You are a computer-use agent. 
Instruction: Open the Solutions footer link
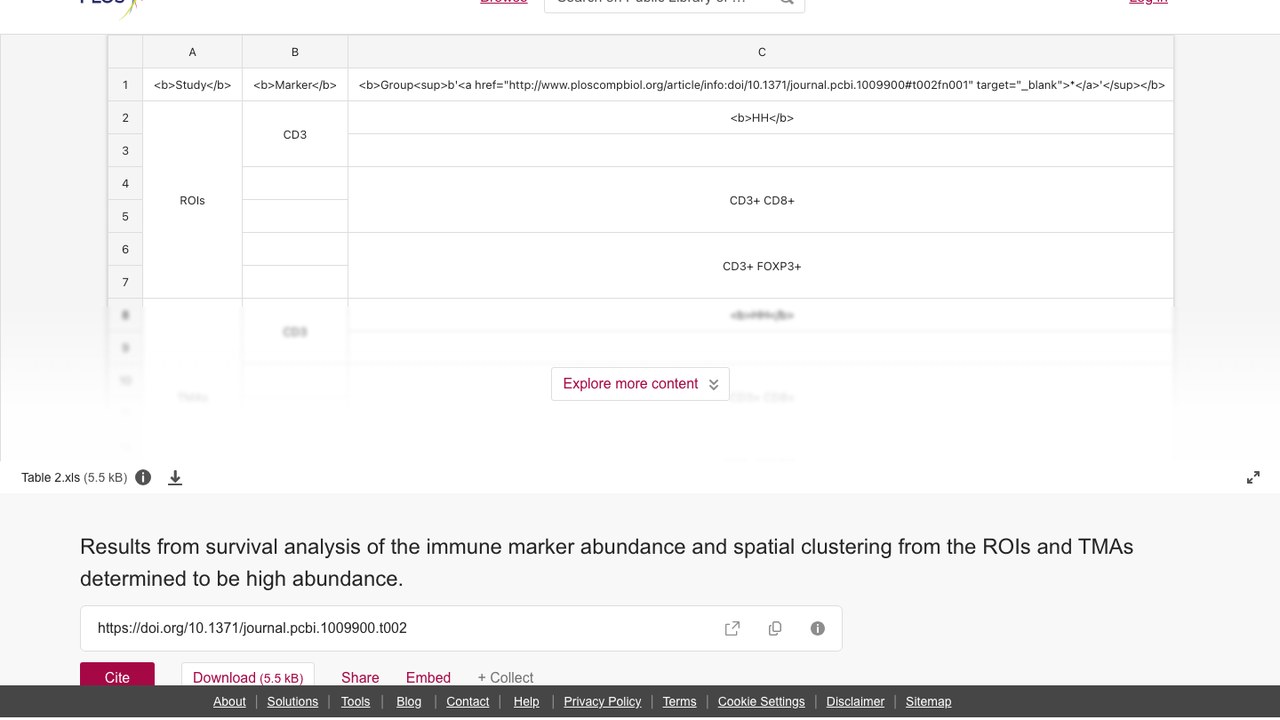[x=292, y=702]
